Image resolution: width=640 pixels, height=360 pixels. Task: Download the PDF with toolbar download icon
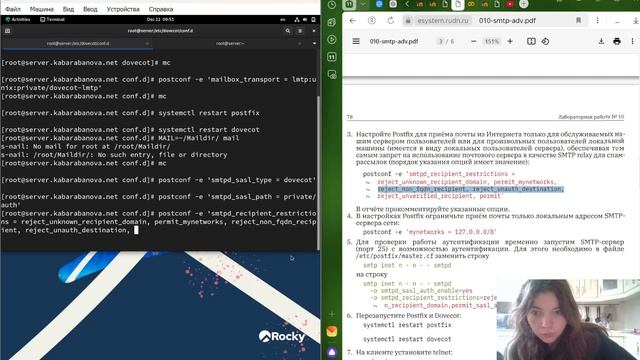pos(601,41)
